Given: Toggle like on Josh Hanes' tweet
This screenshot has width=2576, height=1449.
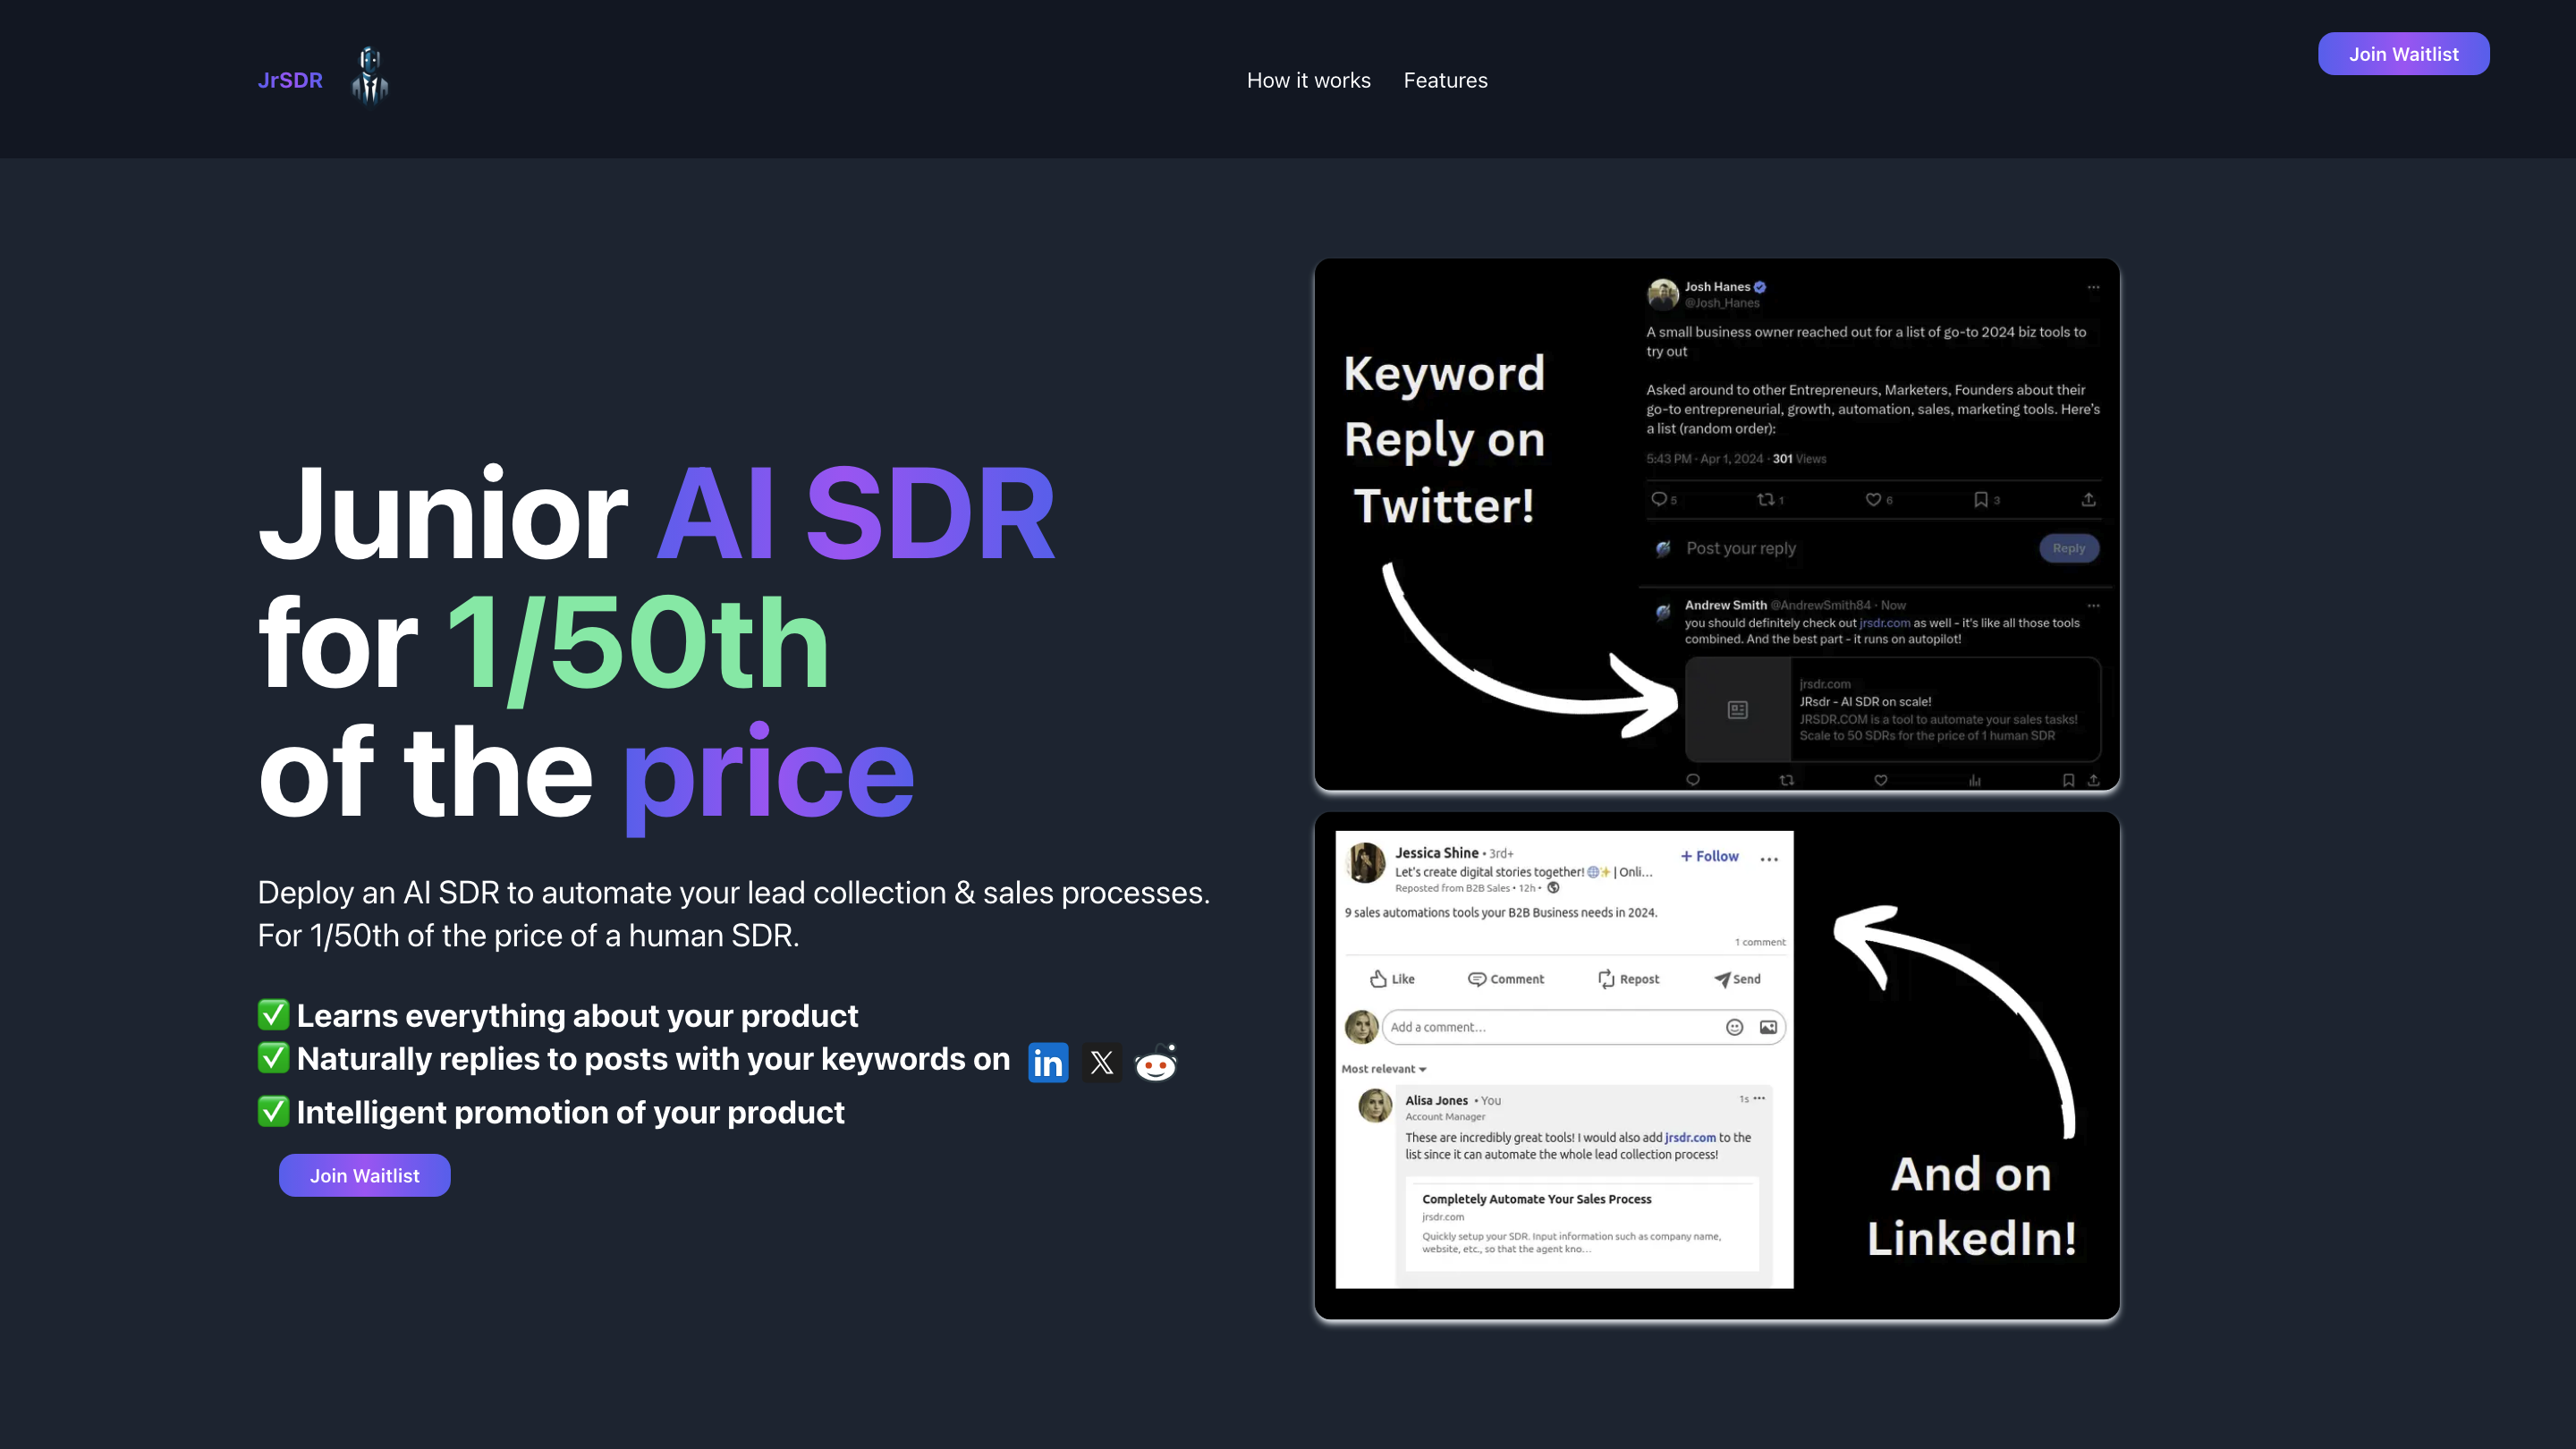Looking at the screenshot, I should click(1872, 500).
